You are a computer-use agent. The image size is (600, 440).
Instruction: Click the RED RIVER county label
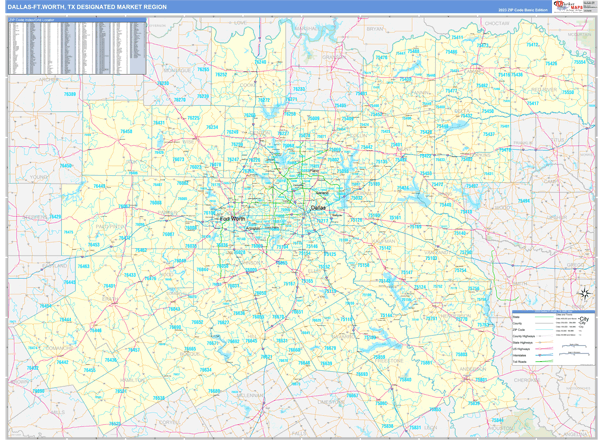pos(544,90)
